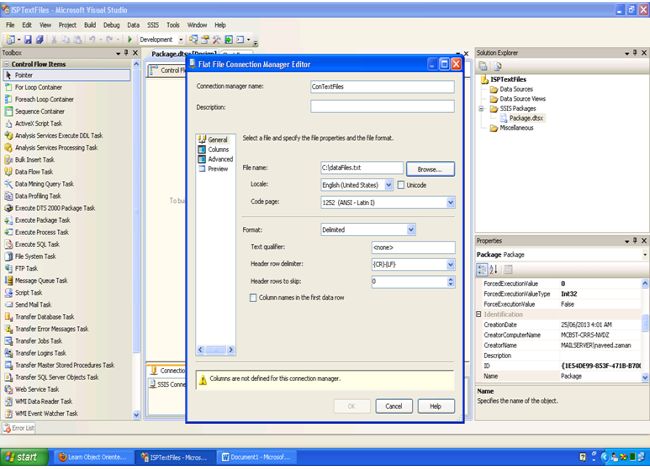The width and height of the screenshot is (650, 469).
Task: Click the green Start Debugging arrow
Action: 130,39
